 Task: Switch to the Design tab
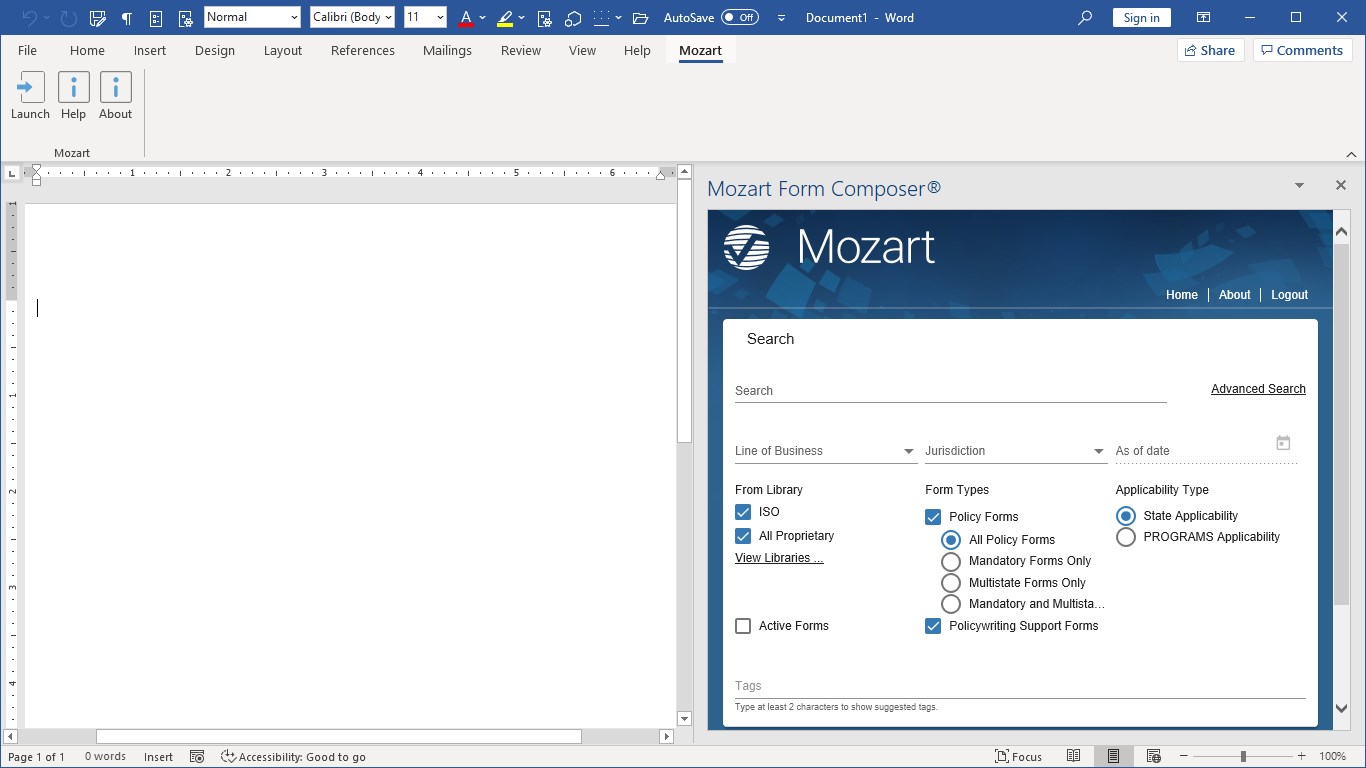point(215,51)
